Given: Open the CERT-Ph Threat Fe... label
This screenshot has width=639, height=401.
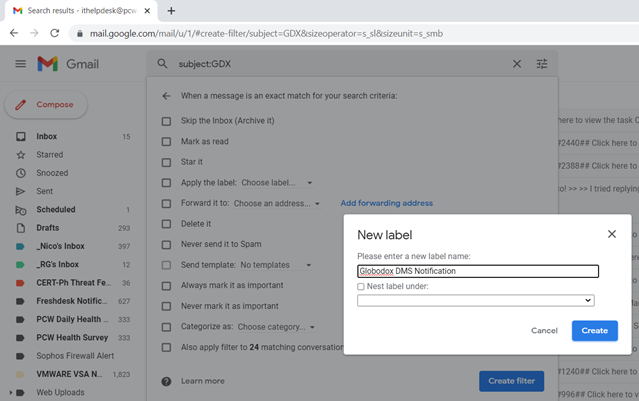Looking at the screenshot, I should 73,283.
